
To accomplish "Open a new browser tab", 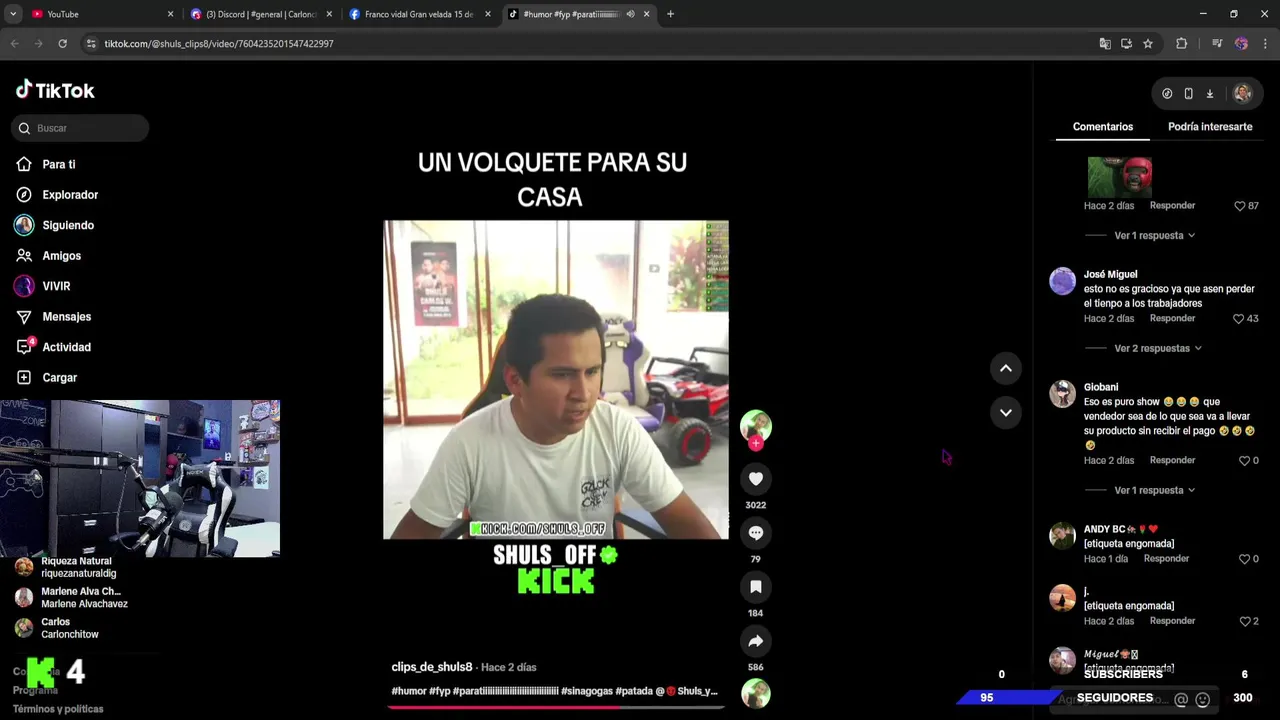I will (x=670, y=14).
